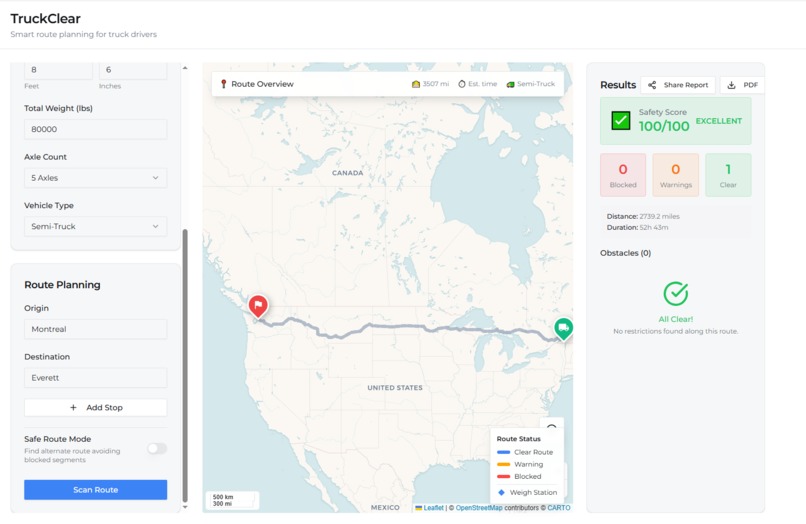Click the Feet height input field
Image resolution: width=806 pixels, height=524 pixels.
pos(58,70)
